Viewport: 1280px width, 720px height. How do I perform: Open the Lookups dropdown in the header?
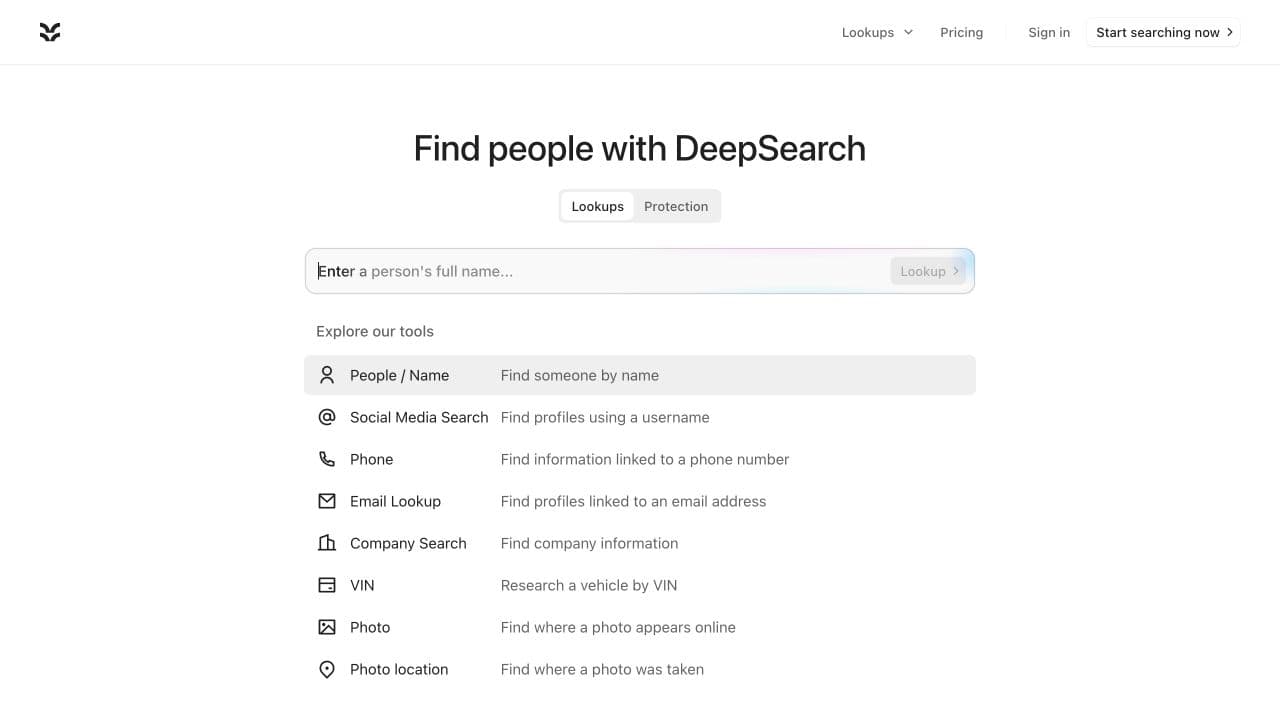(877, 32)
